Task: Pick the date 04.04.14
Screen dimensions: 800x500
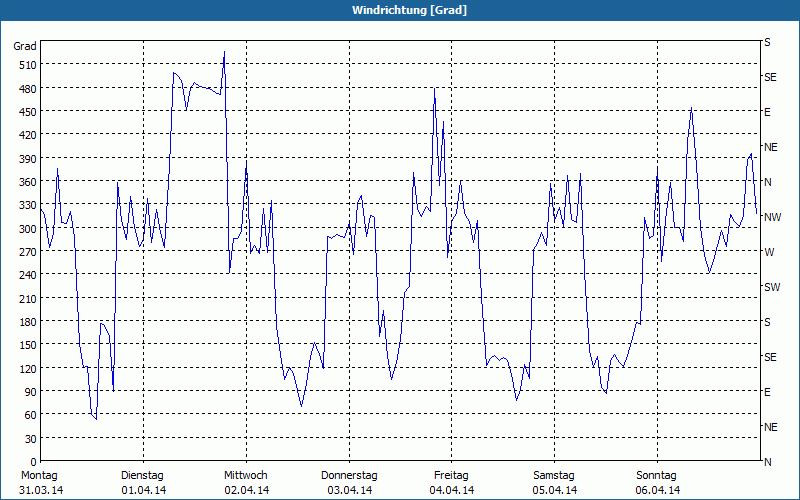Action: pyautogui.click(x=452, y=491)
